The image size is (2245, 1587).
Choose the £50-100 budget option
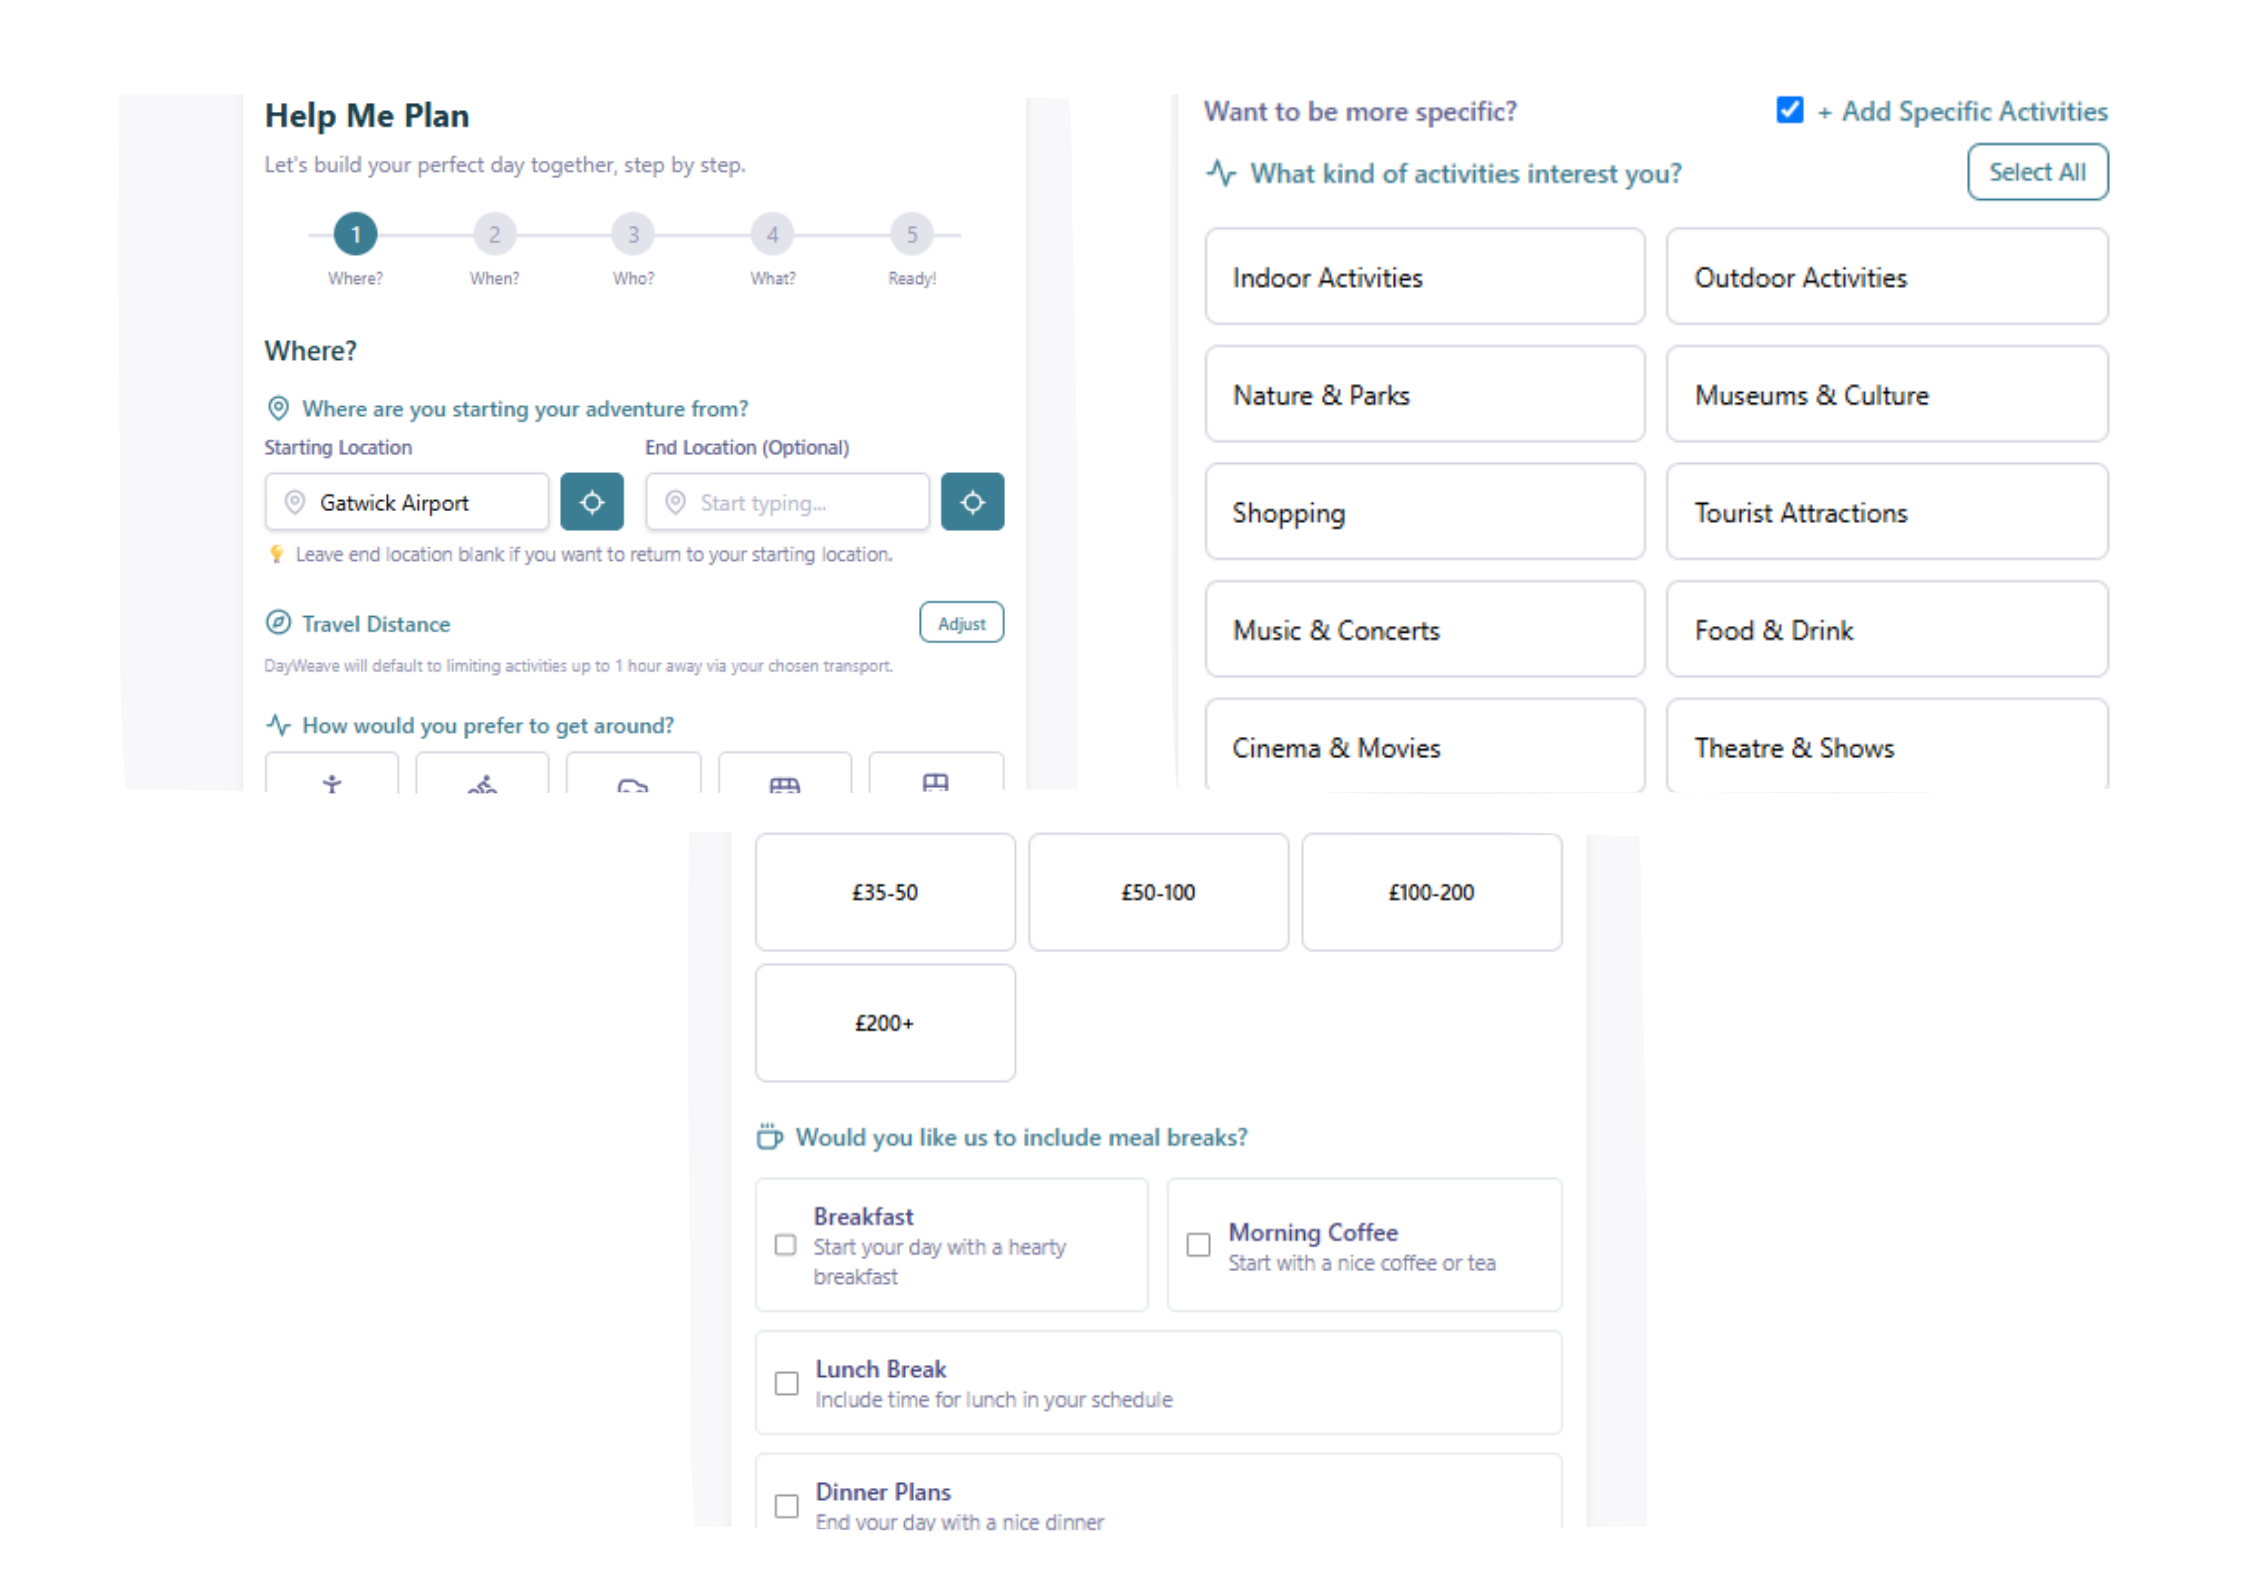click(x=1158, y=892)
